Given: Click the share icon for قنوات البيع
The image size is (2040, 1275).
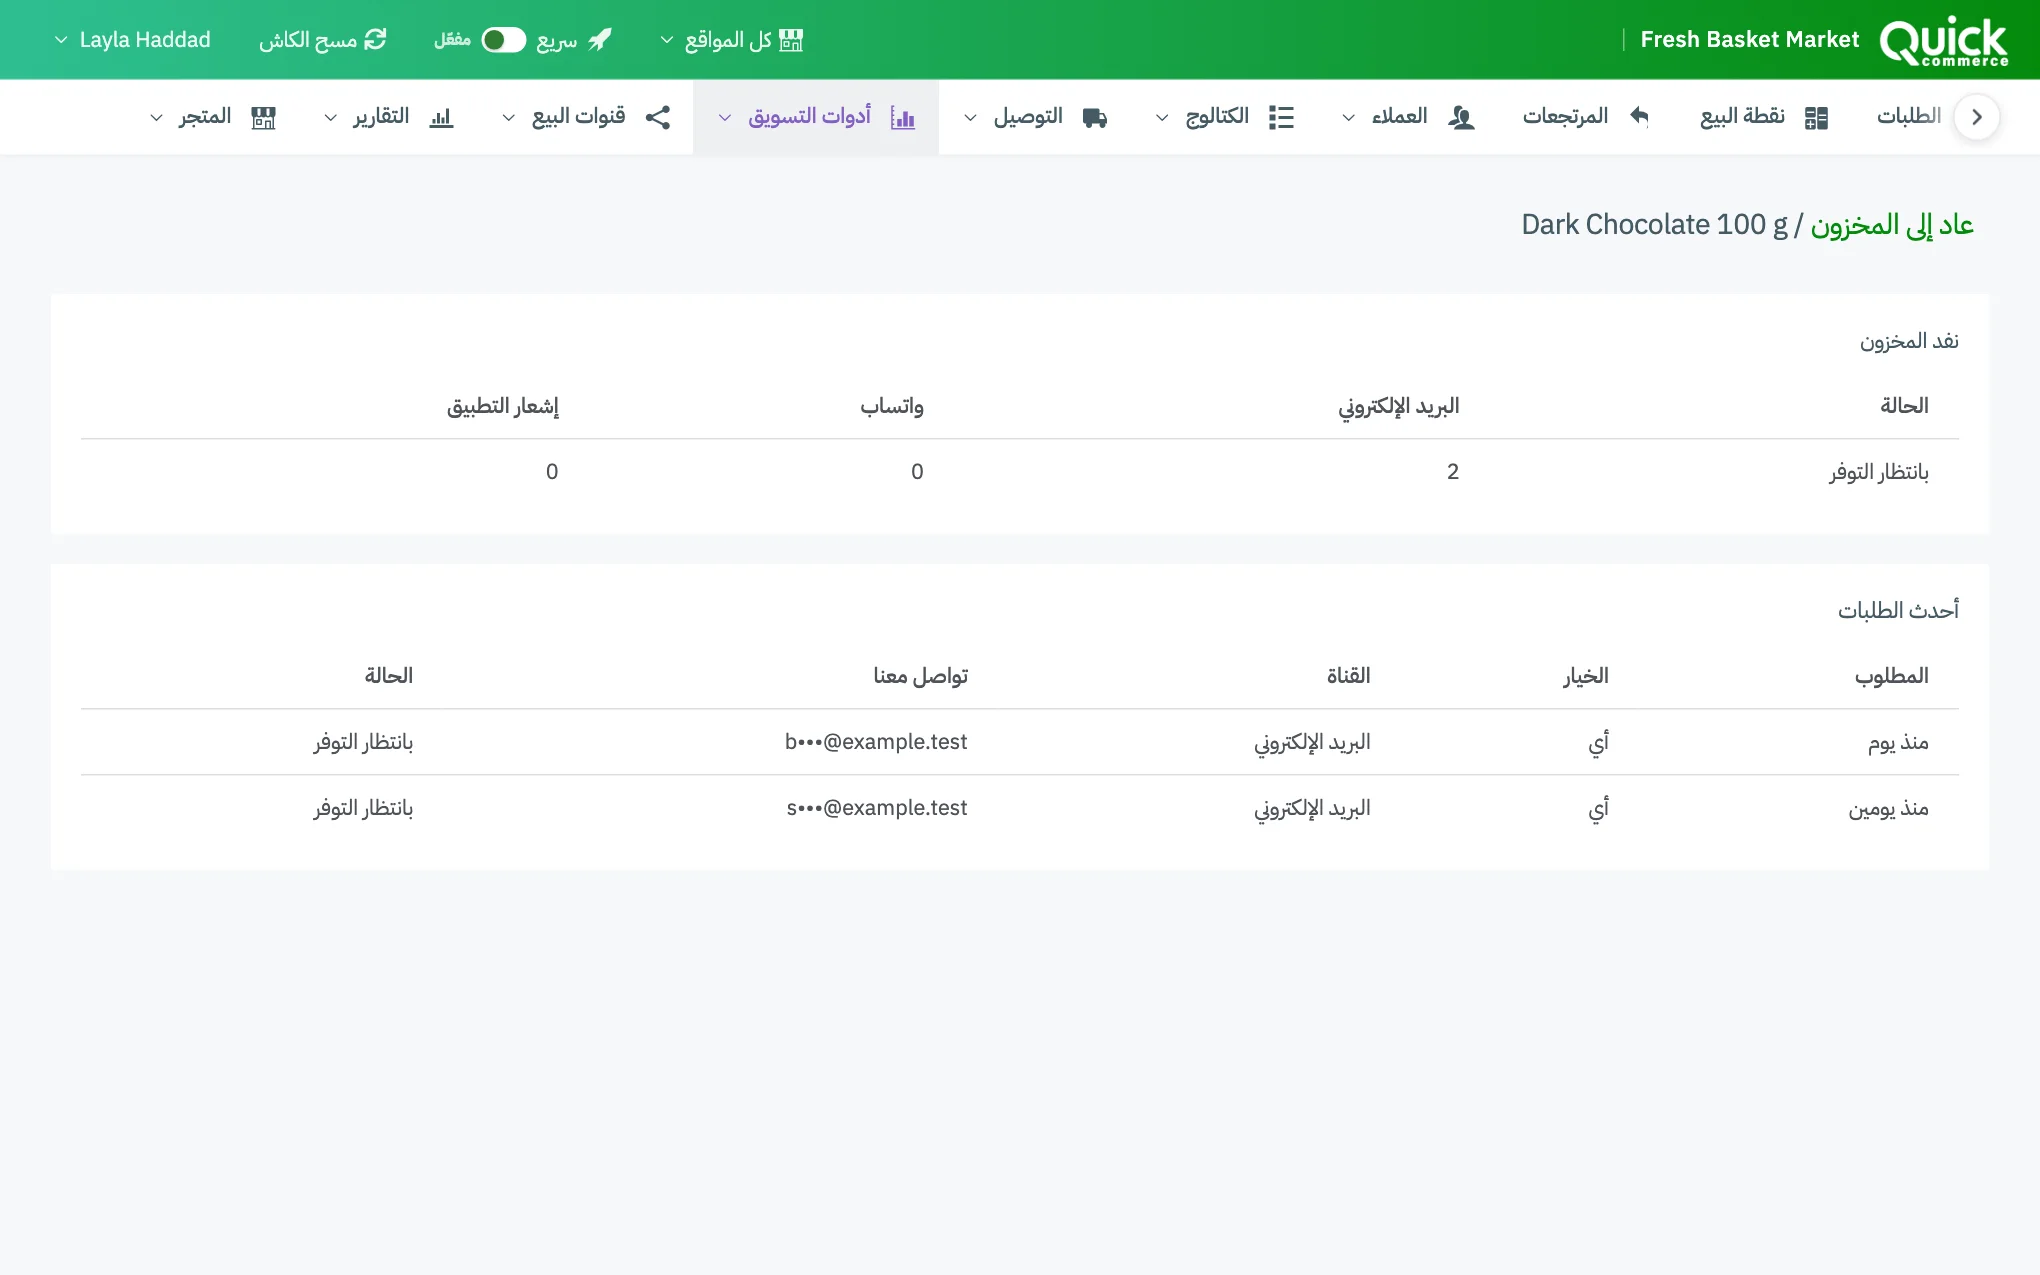Looking at the screenshot, I should [x=658, y=117].
